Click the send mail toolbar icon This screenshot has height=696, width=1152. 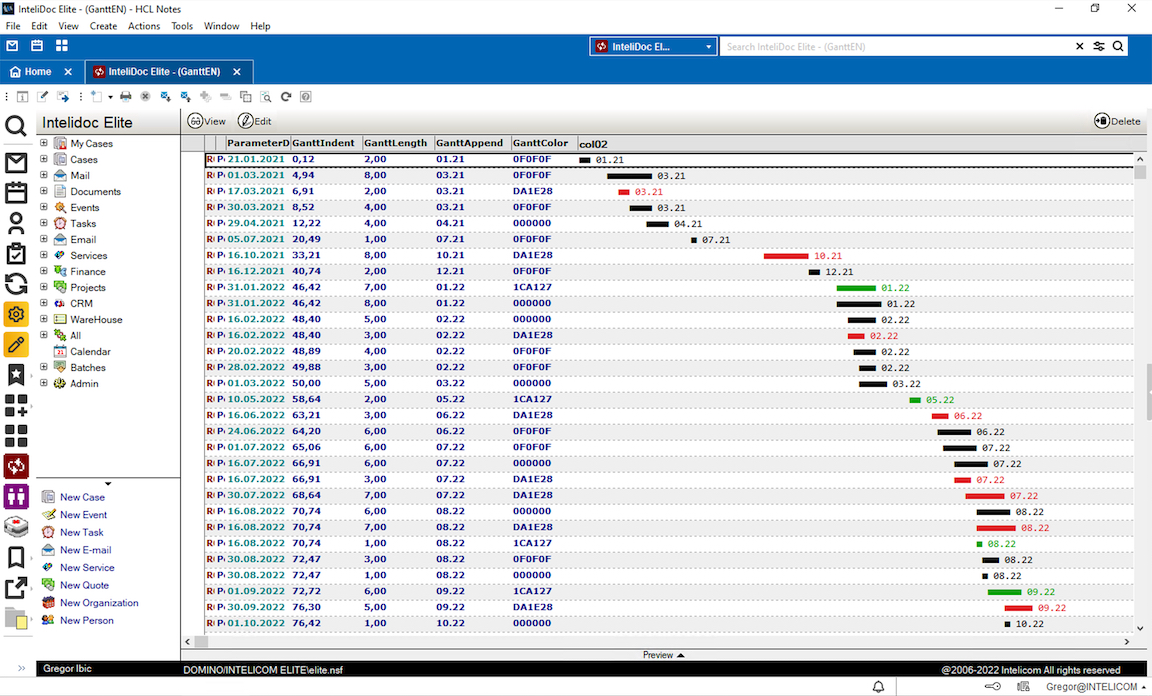[185, 96]
